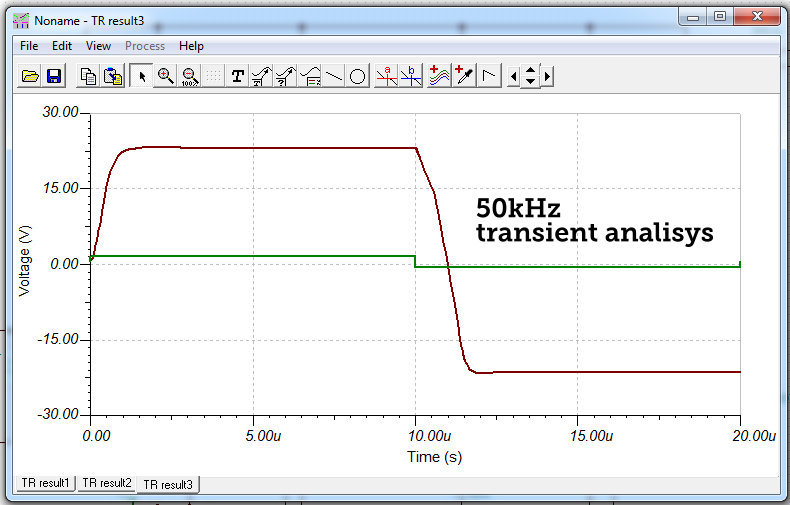
Task: Toggle the dotted grid icon
Action: pyautogui.click(x=214, y=76)
